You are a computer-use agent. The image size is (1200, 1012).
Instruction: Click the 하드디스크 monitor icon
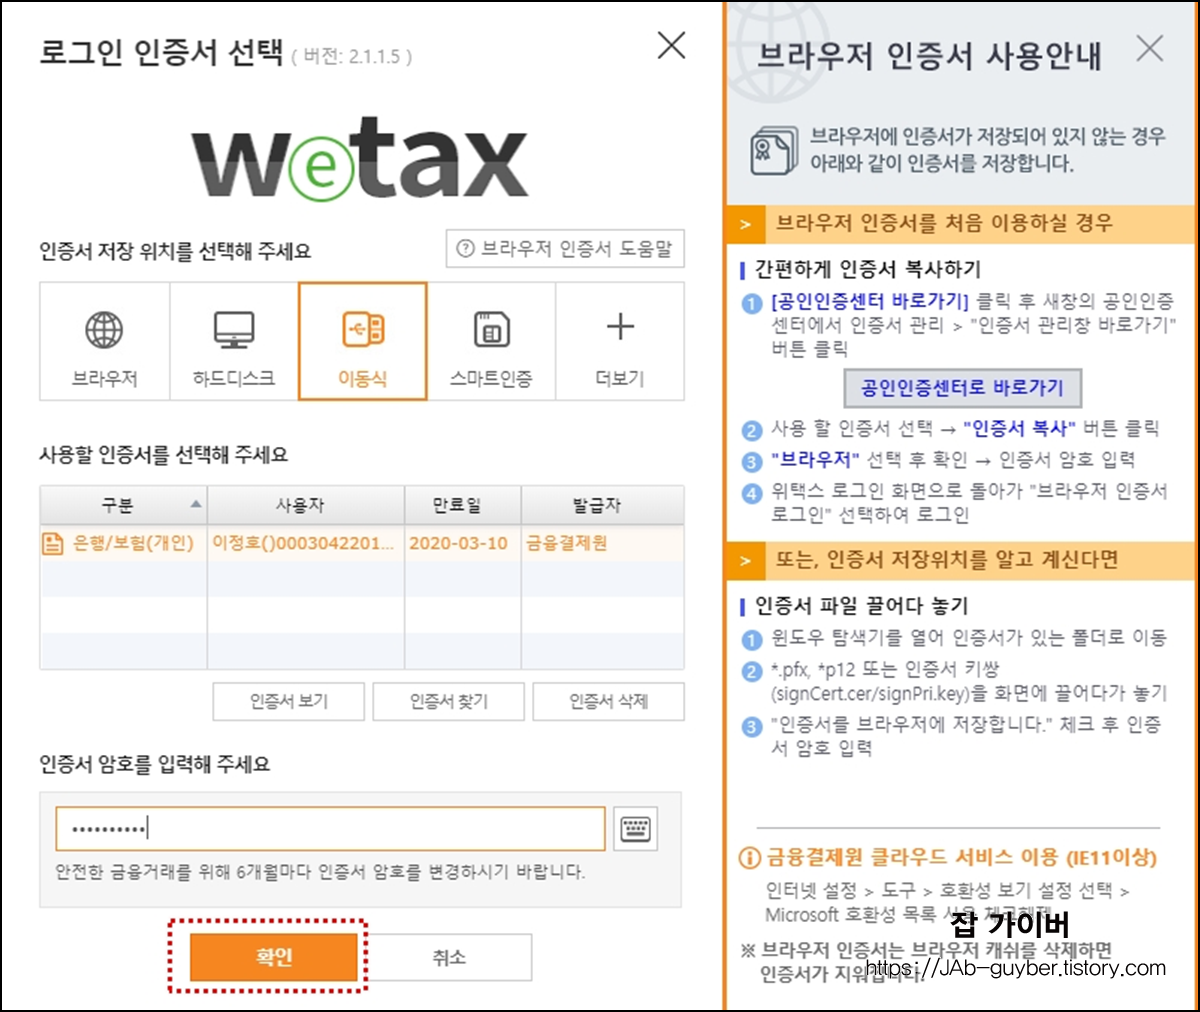[x=234, y=329]
